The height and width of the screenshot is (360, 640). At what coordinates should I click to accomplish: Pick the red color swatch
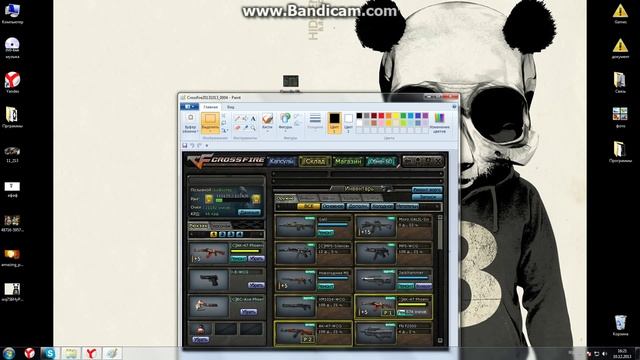[381, 116]
